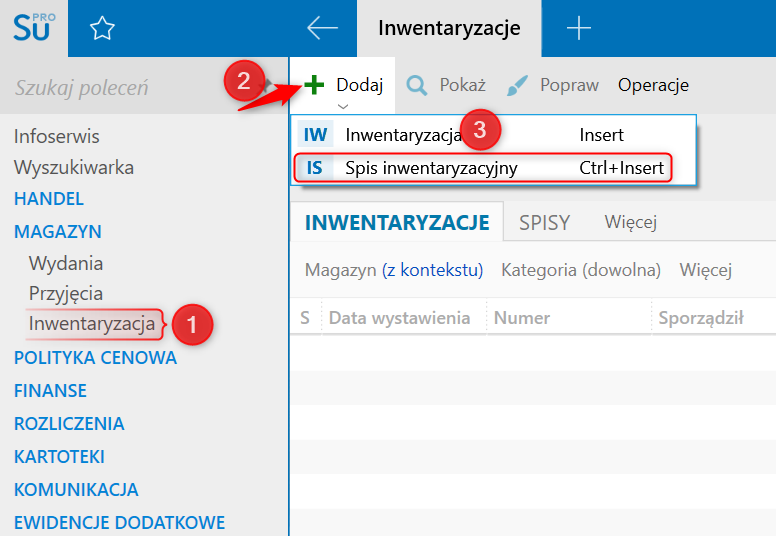Select the Inwentaryzacje window tab
Viewport: 776px width, 536px height.
(449, 28)
